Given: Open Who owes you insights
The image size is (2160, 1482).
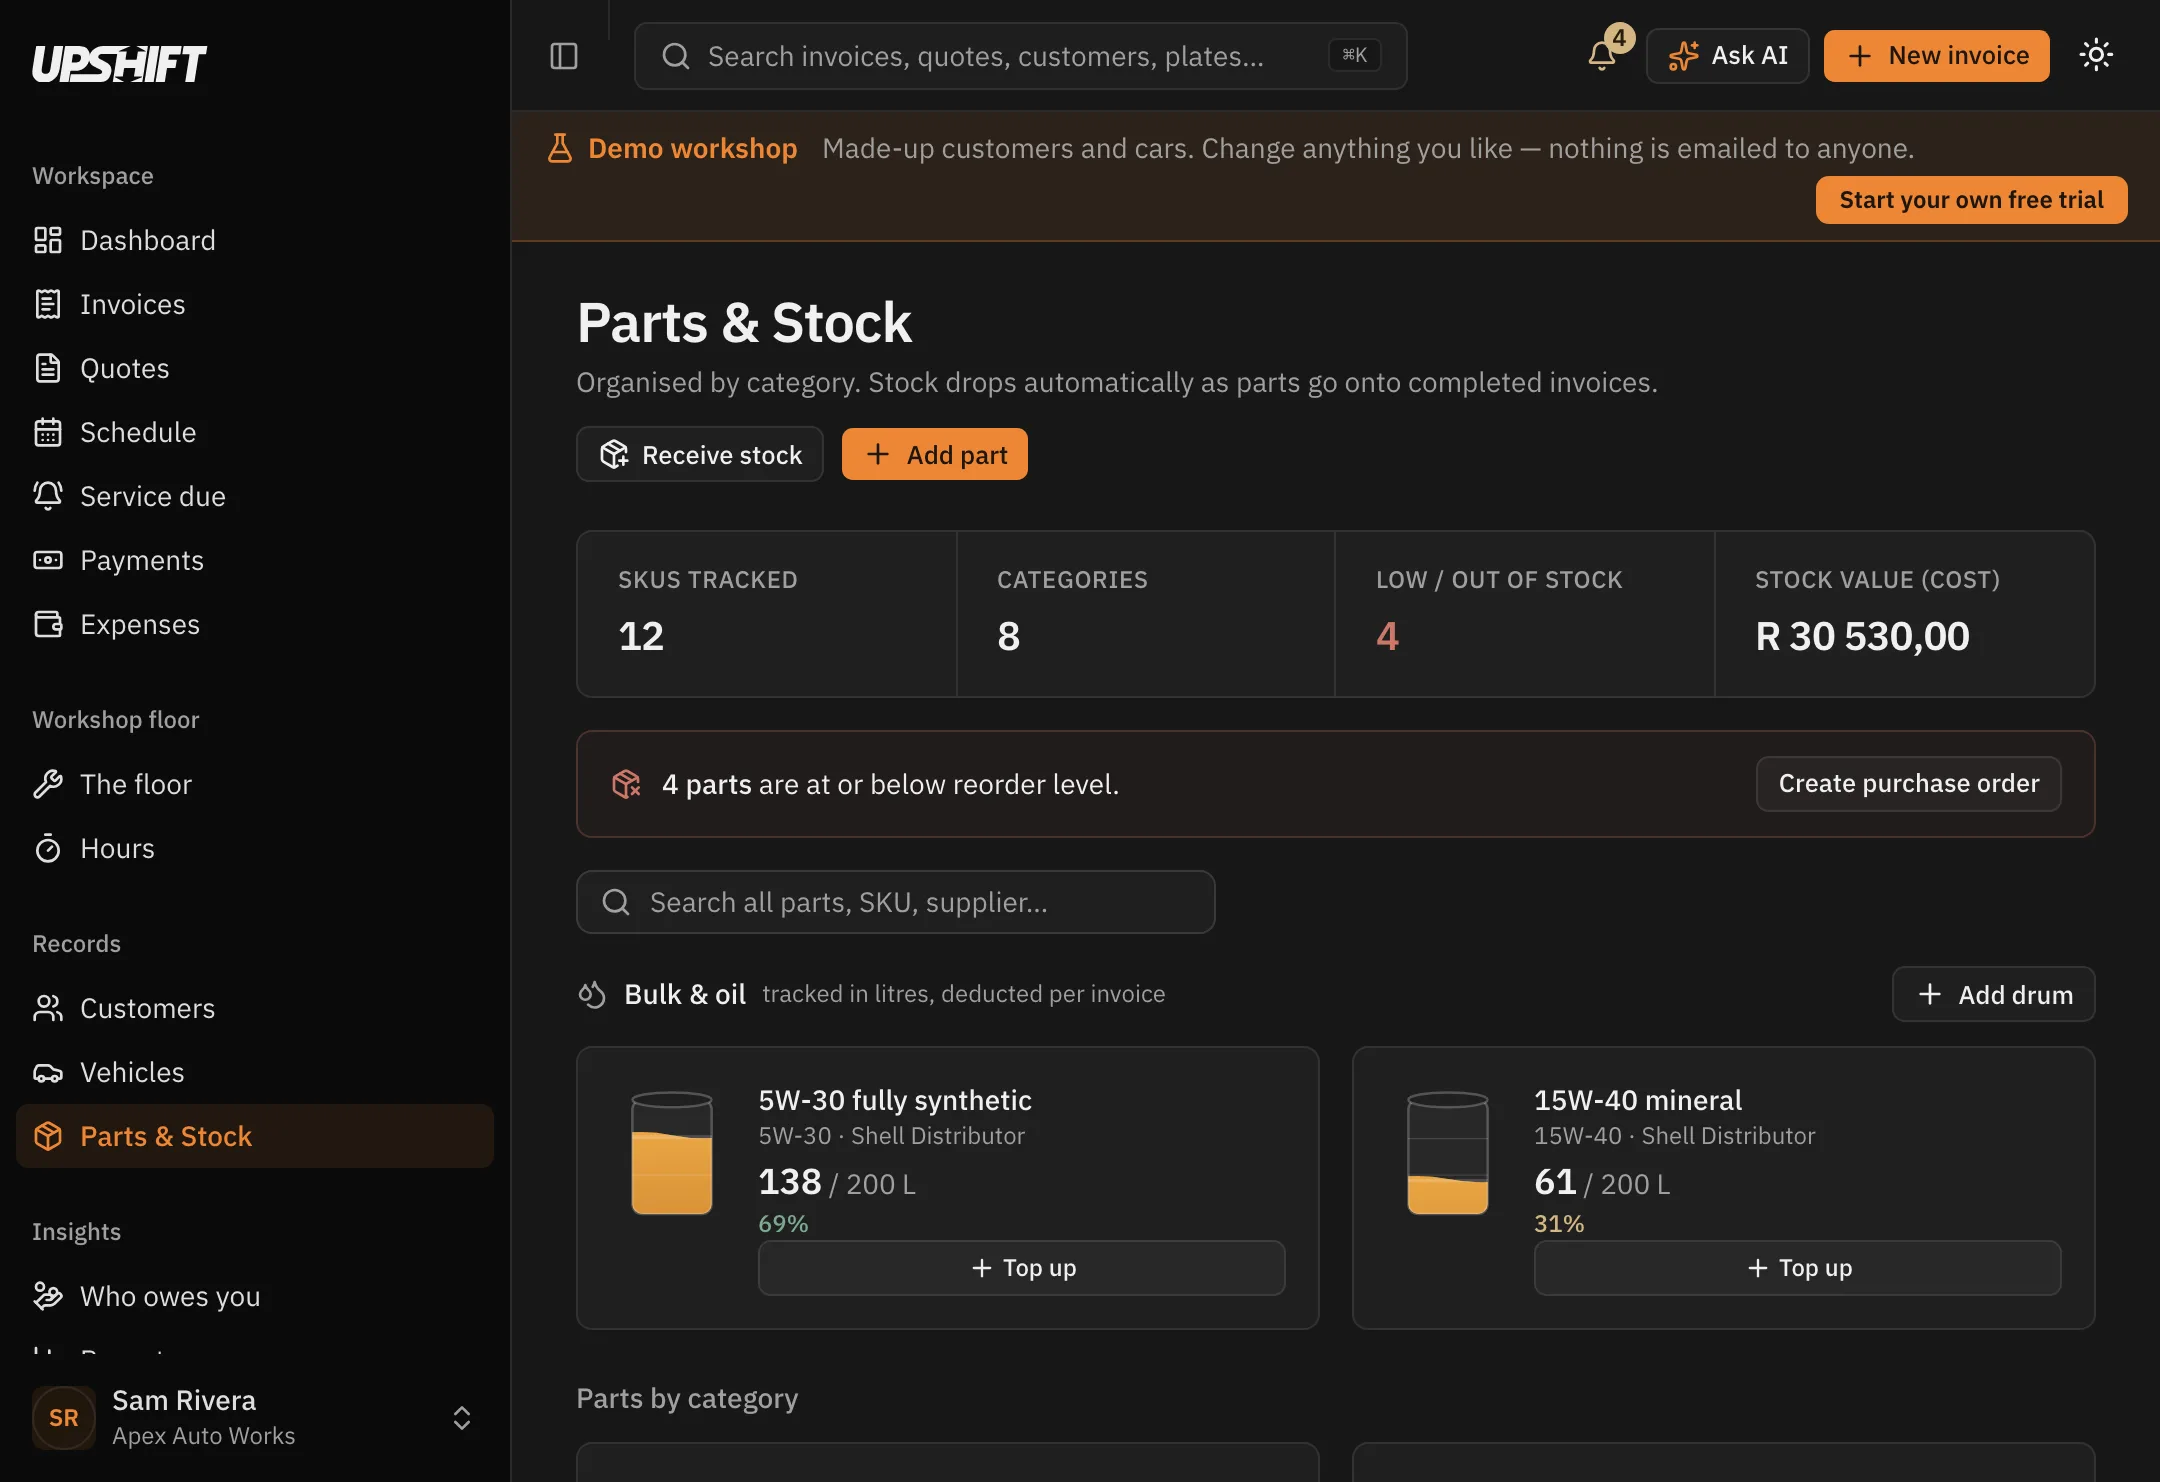Looking at the screenshot, I should (x=255, y=1296).
